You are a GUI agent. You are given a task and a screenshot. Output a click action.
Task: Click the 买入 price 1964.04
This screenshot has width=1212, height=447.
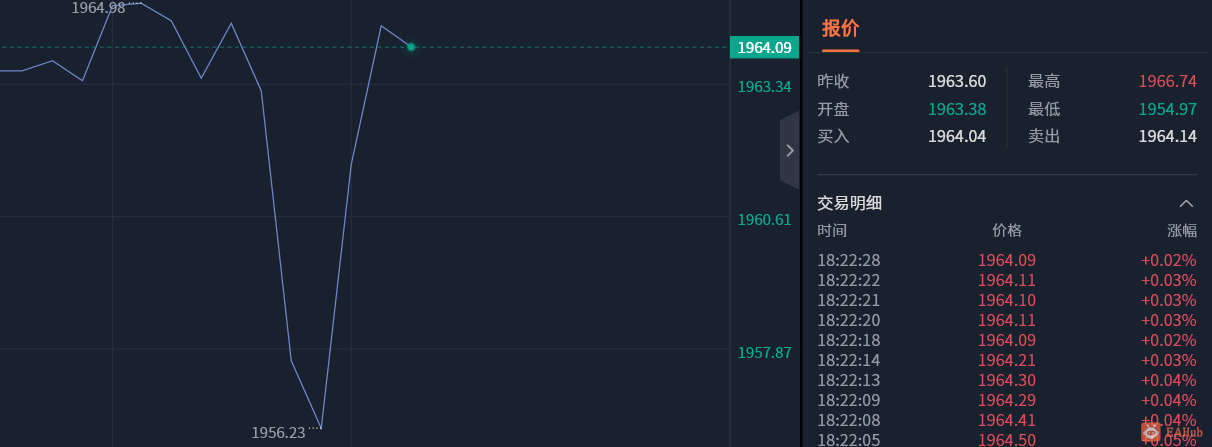pos(957,136)
